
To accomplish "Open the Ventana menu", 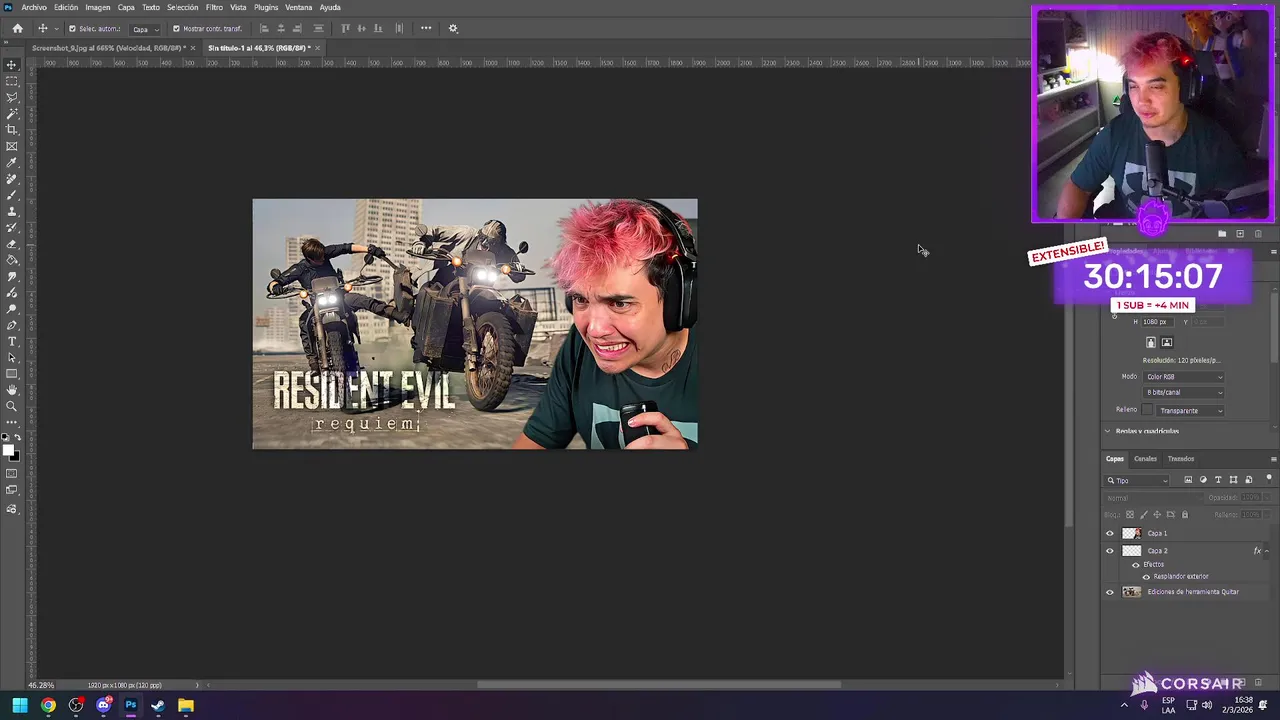I will click(299, 7).
